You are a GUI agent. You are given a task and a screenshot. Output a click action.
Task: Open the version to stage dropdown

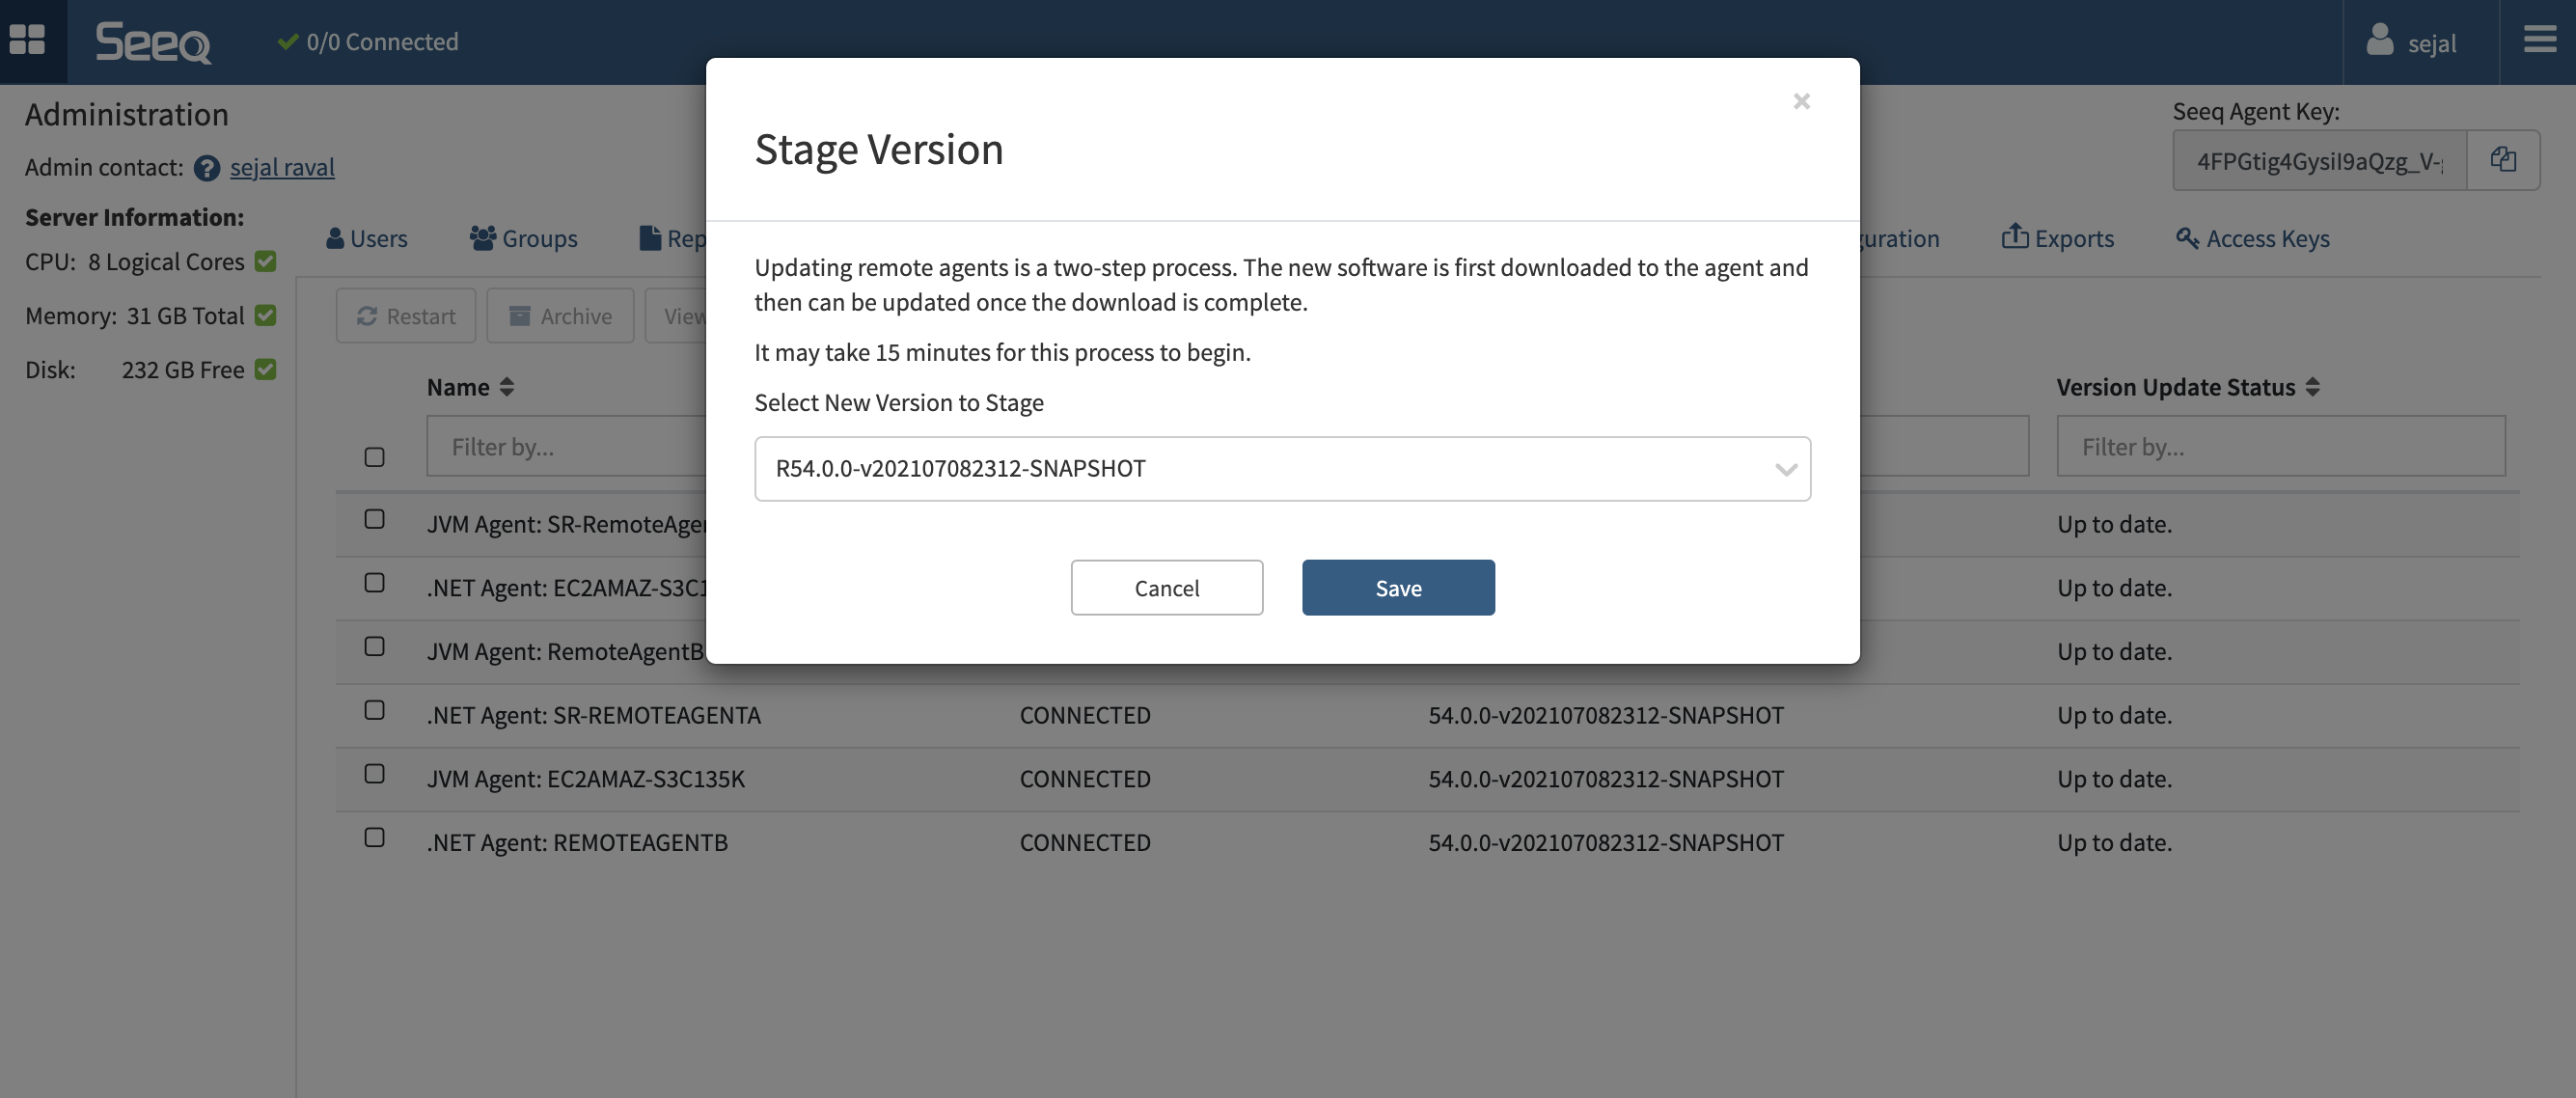1282,468
